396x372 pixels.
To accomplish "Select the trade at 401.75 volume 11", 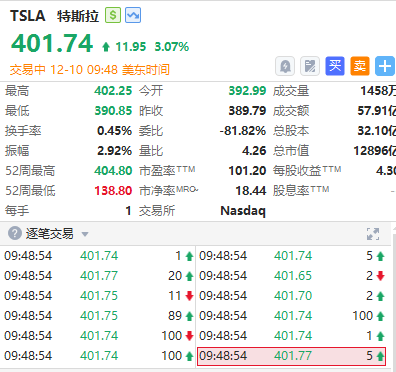I will click(x=99, y=296).
